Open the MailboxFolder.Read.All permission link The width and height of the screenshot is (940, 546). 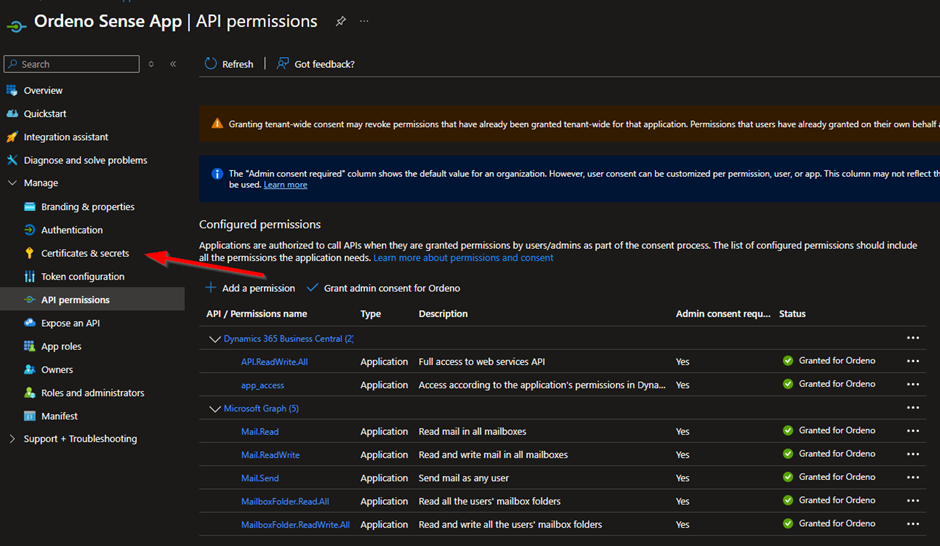pos(285,502)
